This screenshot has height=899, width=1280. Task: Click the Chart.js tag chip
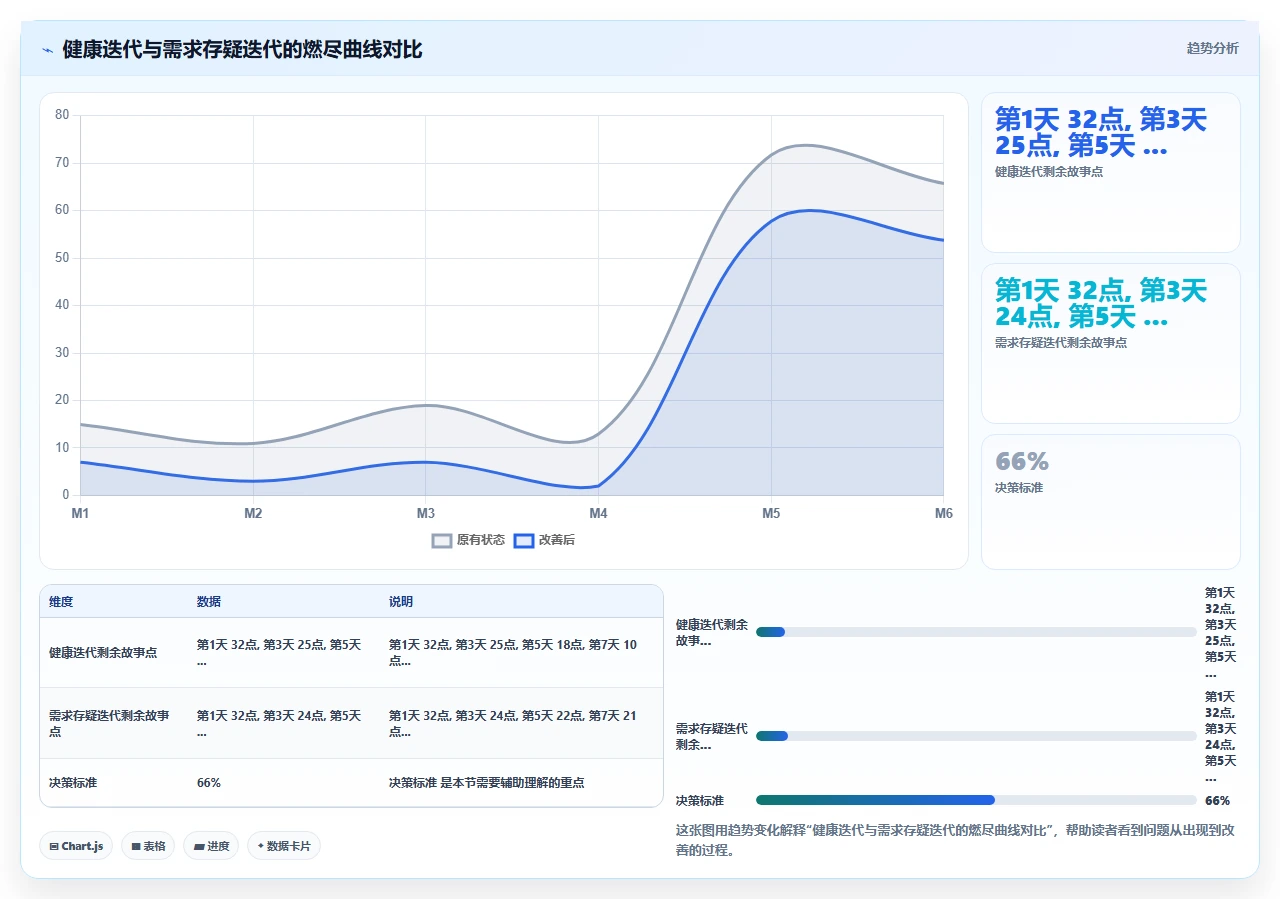click(x=76, y=846)
